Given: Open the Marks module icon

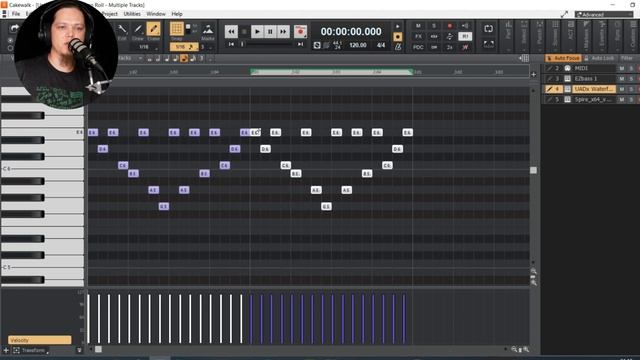Looking at the screenshot, I should pos(208,29).
